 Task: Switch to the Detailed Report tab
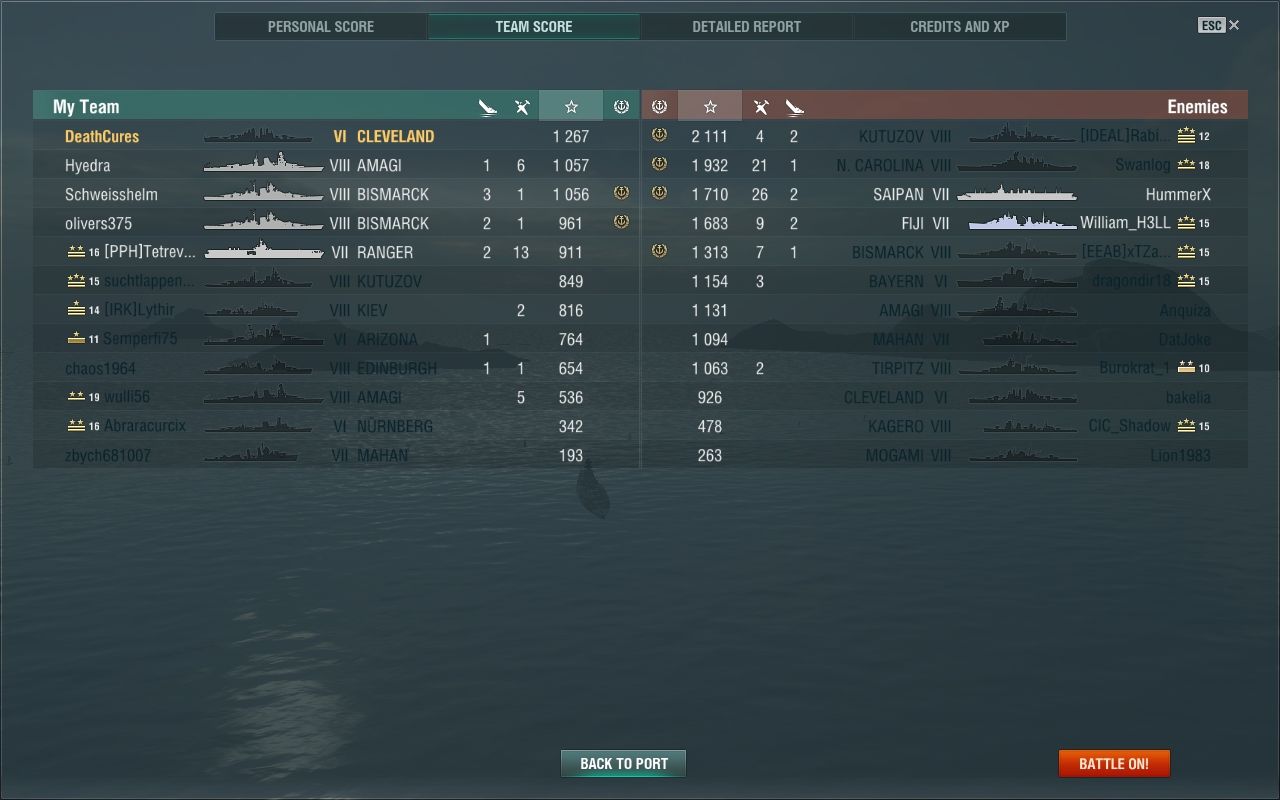click(747, 26)
